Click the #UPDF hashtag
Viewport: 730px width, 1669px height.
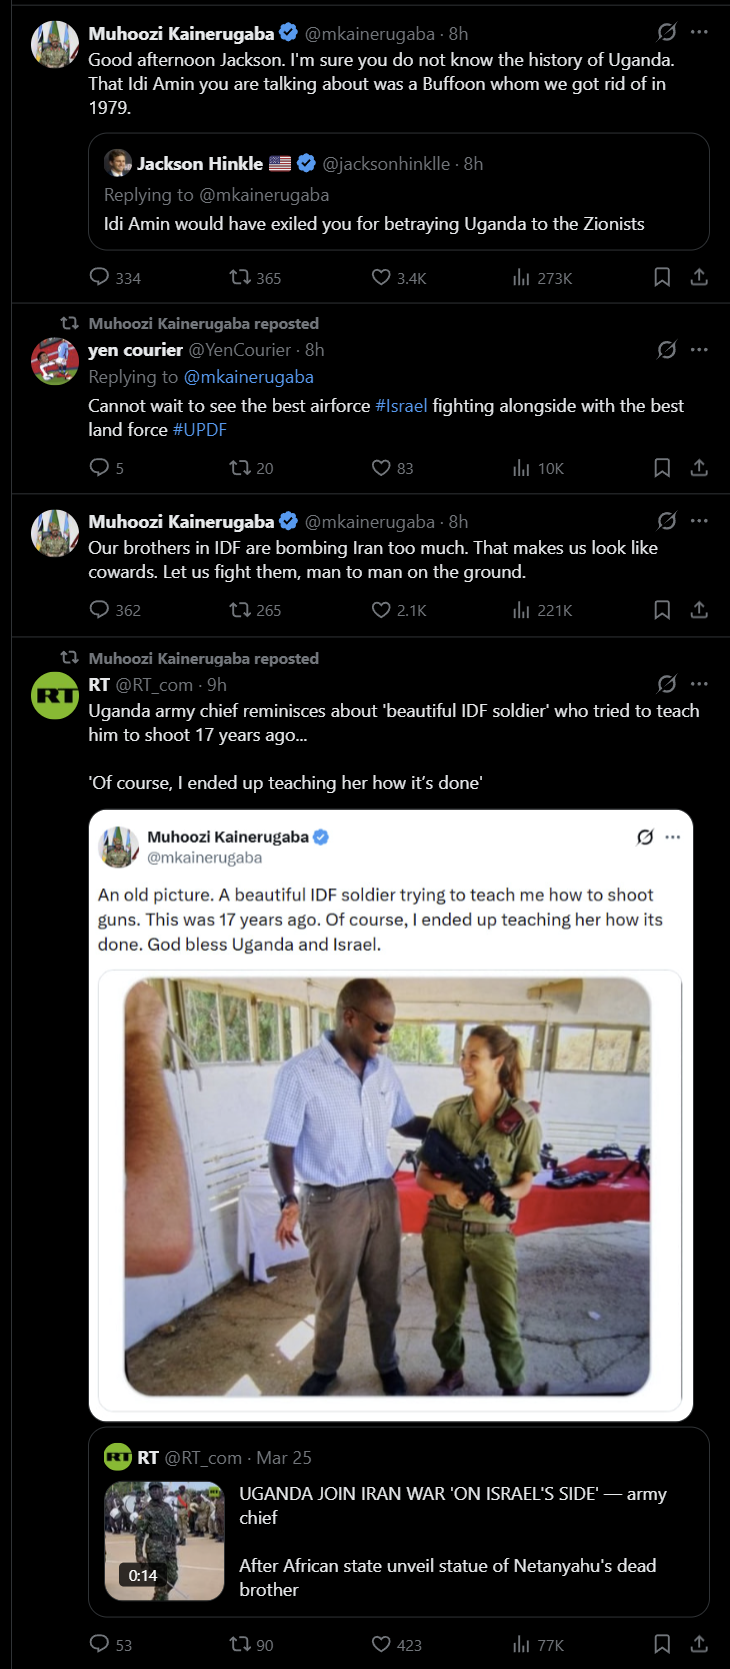[199, 429]
